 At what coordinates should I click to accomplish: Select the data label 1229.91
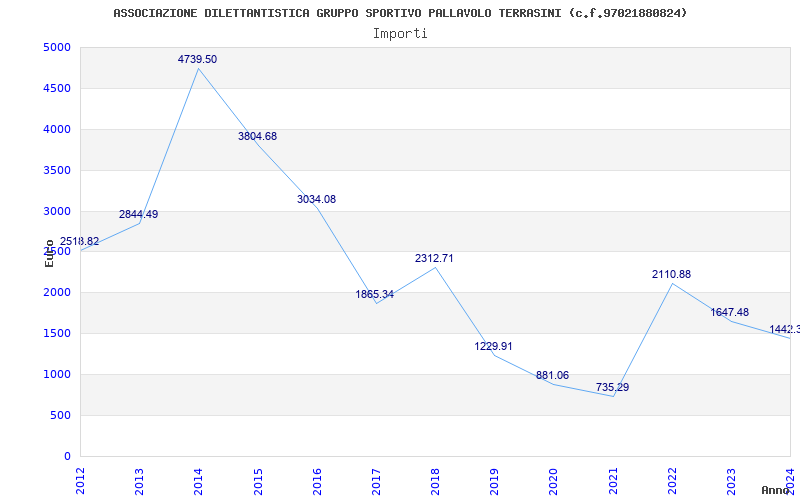[x=493, y=346]
